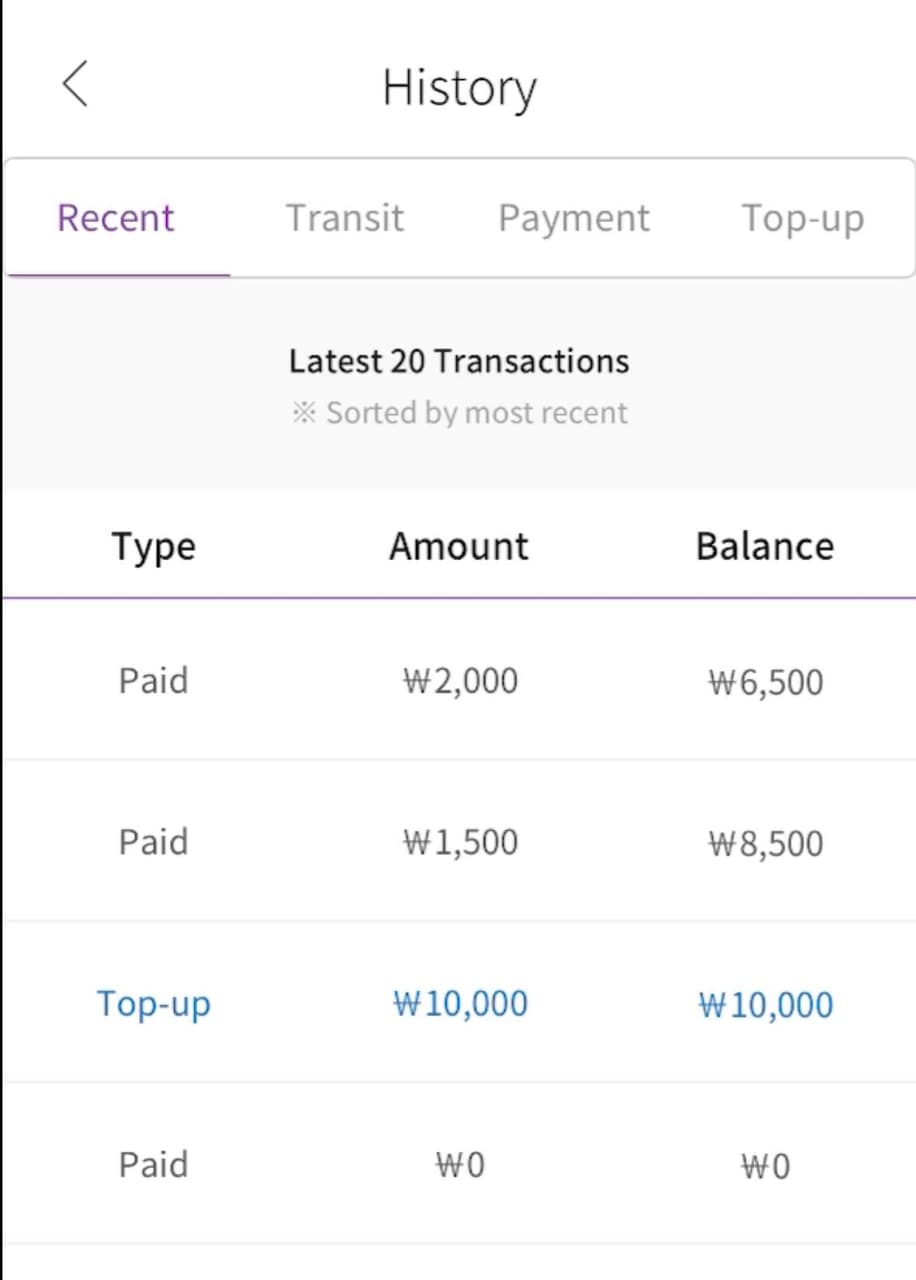Click the blue ₩10,000 top-up amount
The height and width of the screenshot is (1280, 916).
(460, 1003)
